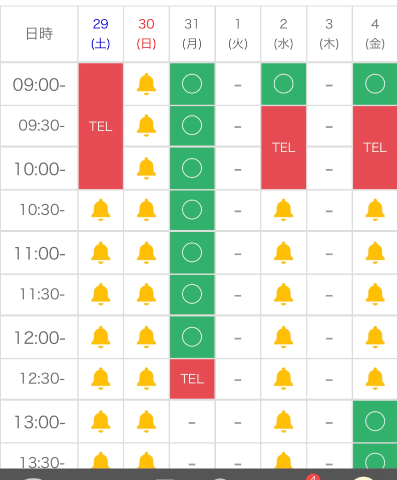Open the TEL slot Monday 31 at 12:30
The width and height of the screenshot is (397, 480).
[192, 379]
